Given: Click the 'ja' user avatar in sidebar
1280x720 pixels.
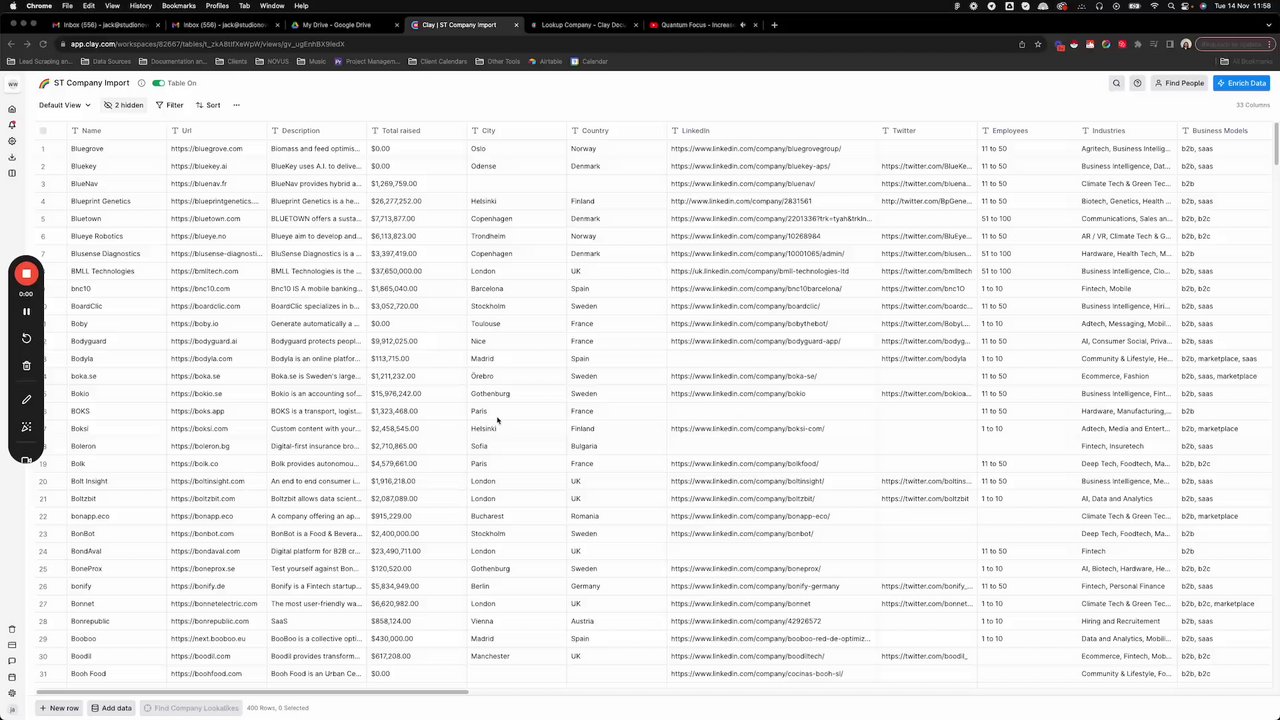Looking at the screenshot, I should (12, 709).
